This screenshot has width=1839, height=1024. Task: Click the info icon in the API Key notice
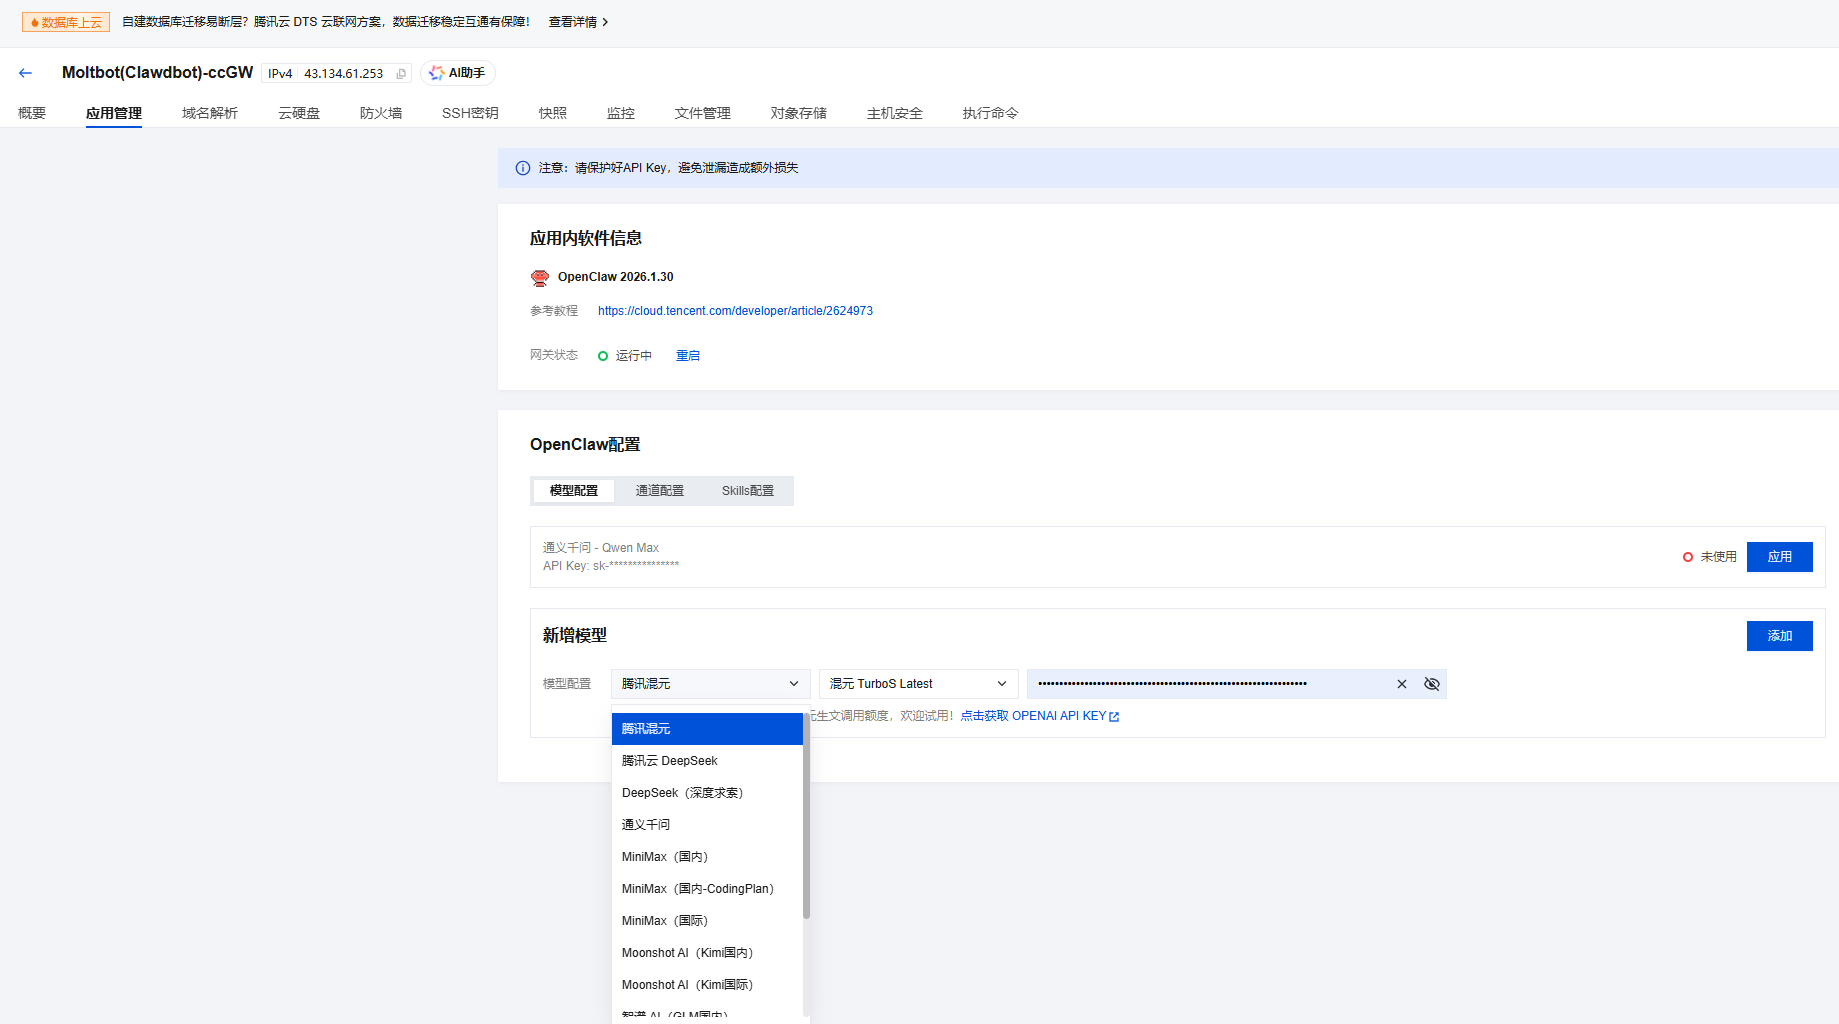pyautogui.click(x=522, y=168)
